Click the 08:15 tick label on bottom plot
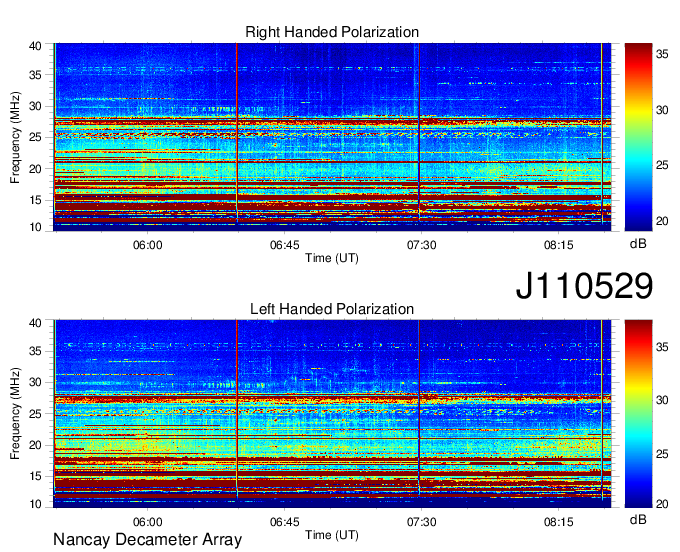 [559, 522]
